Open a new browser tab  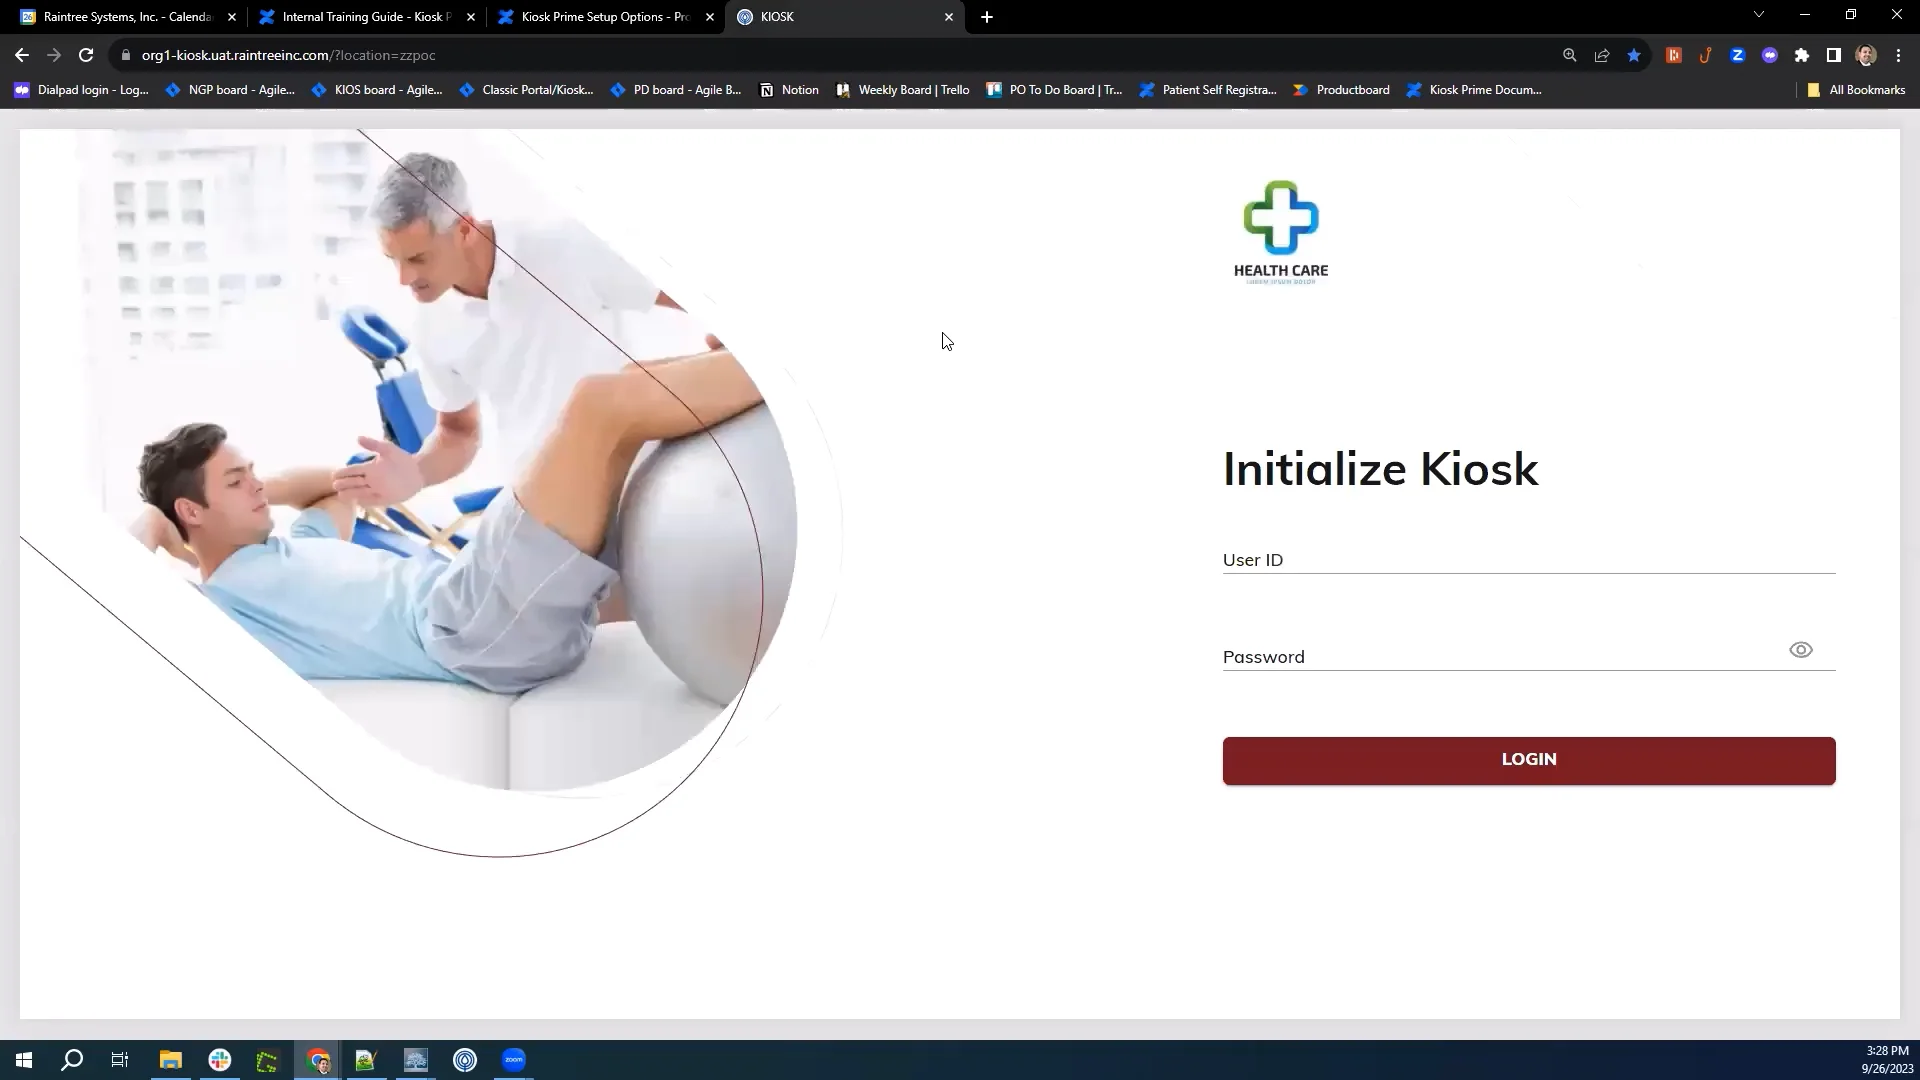pyautogui.click(x=986, y=17)
